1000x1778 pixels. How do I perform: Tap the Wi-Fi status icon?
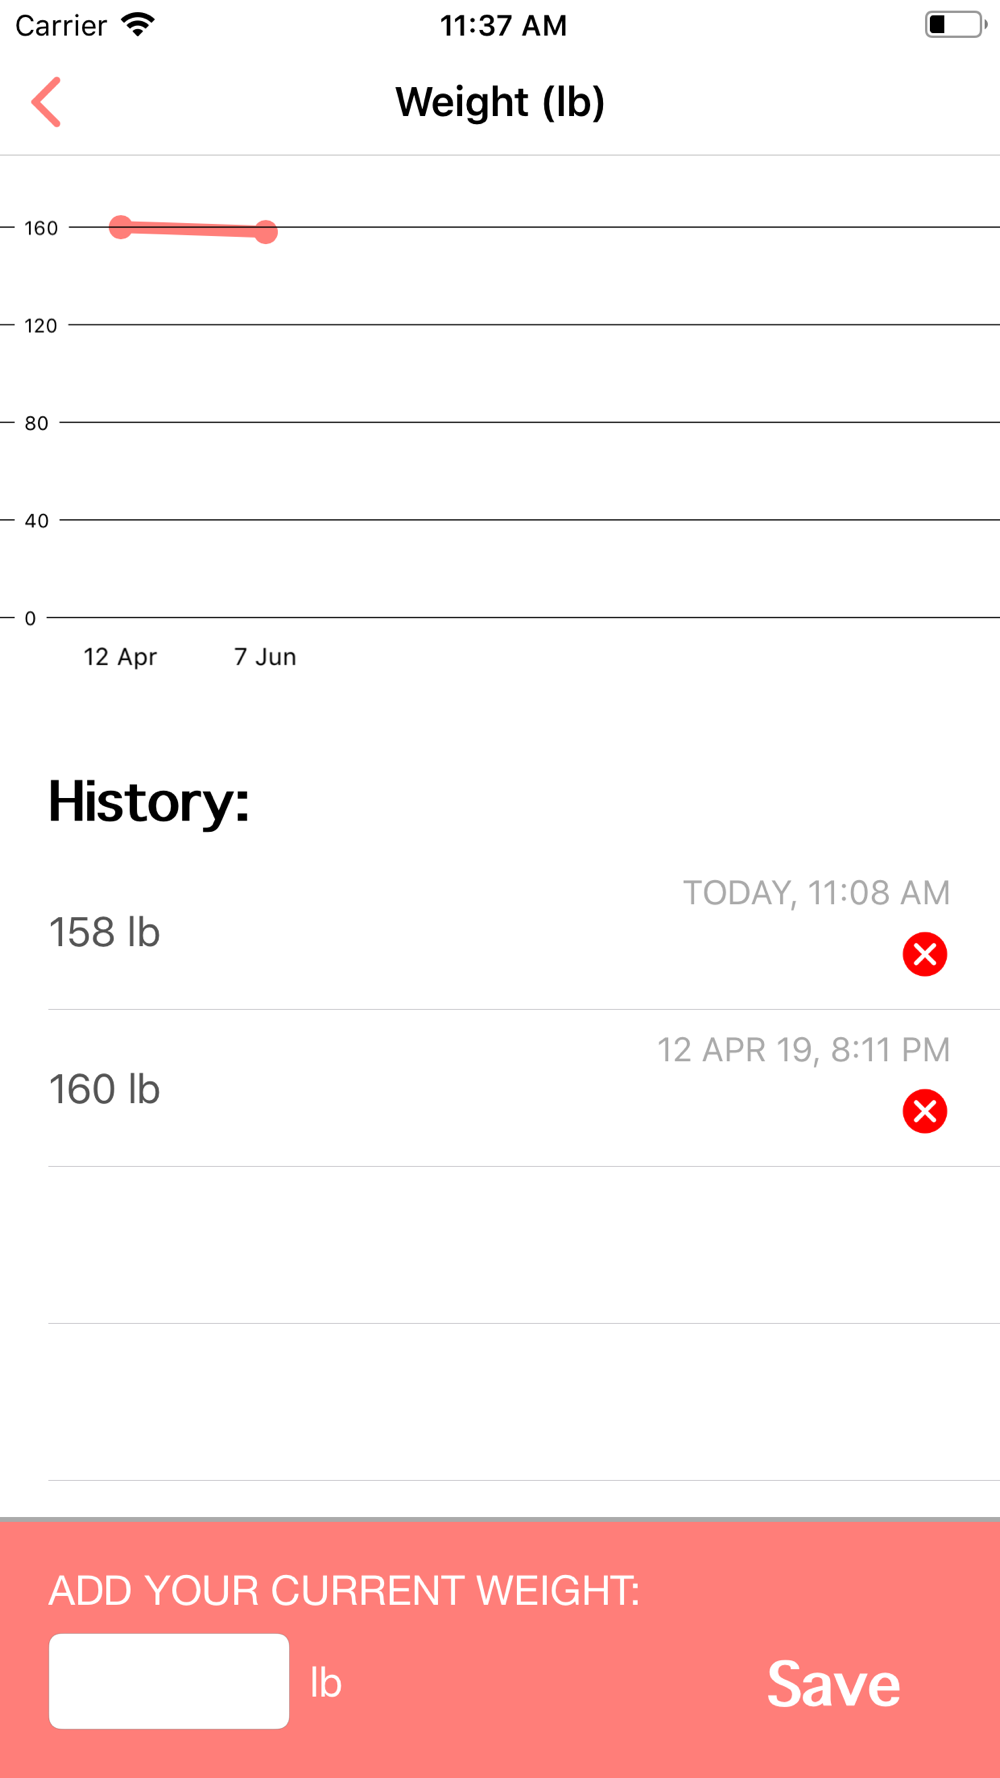tap(138, 25)
